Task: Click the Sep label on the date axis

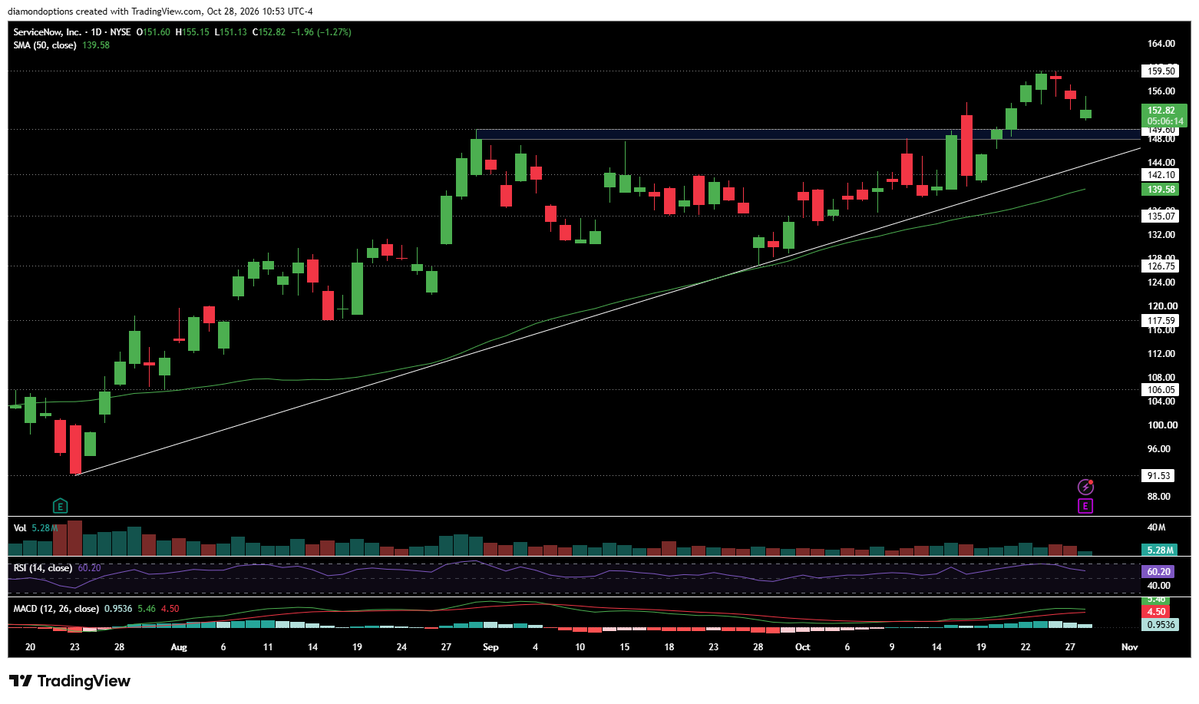Action: coord(490,647)
